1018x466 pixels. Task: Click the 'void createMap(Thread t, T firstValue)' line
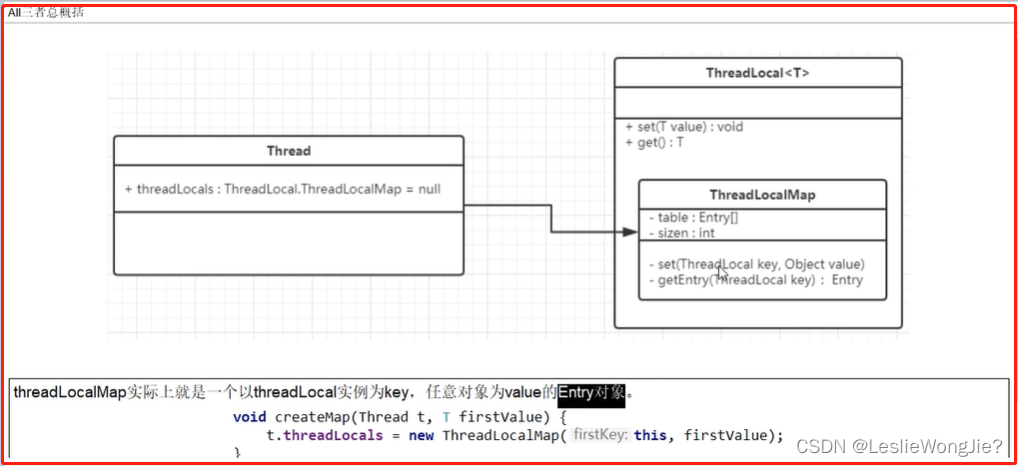401,417
